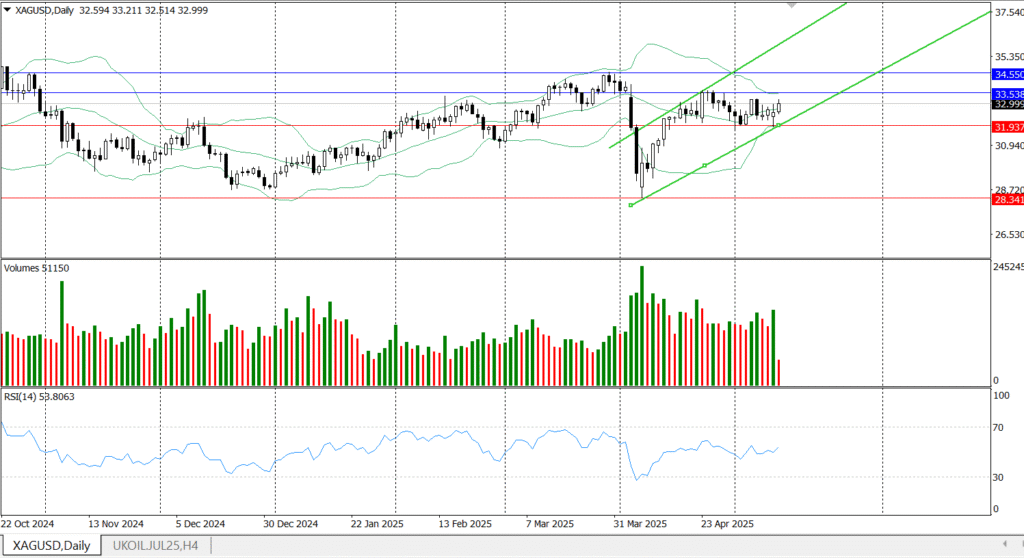This screenshot has width=1024, height=558.
Task: Grab the lowest anchor point of the green trendline
Action: point(631,205)
